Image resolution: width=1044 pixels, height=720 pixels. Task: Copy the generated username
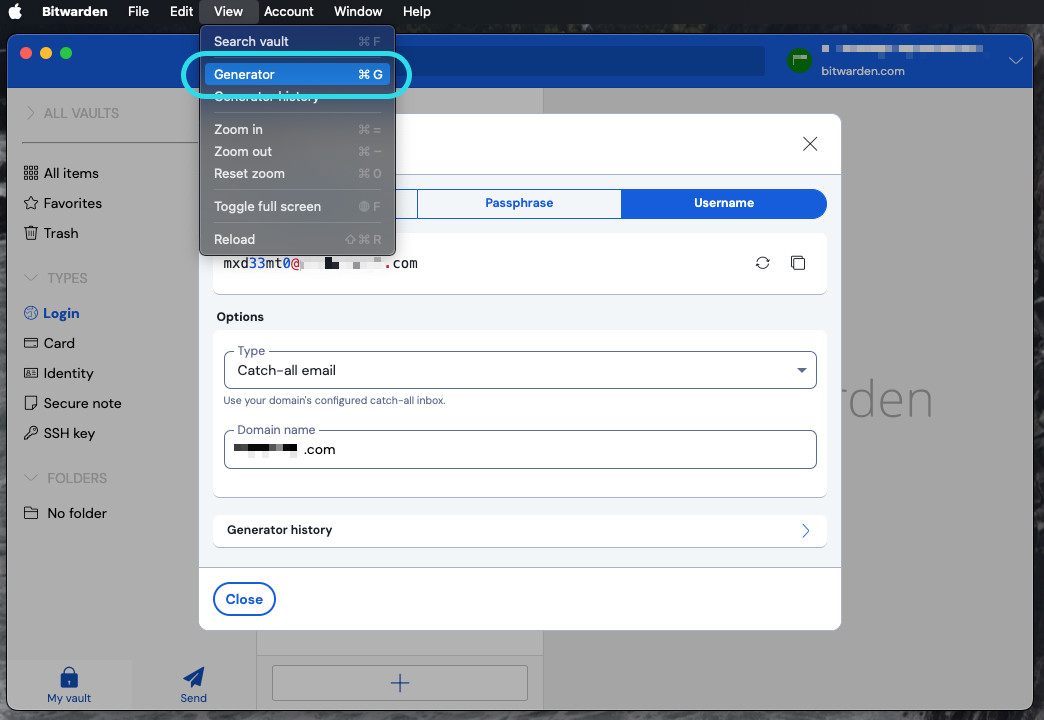click(797, 263)
